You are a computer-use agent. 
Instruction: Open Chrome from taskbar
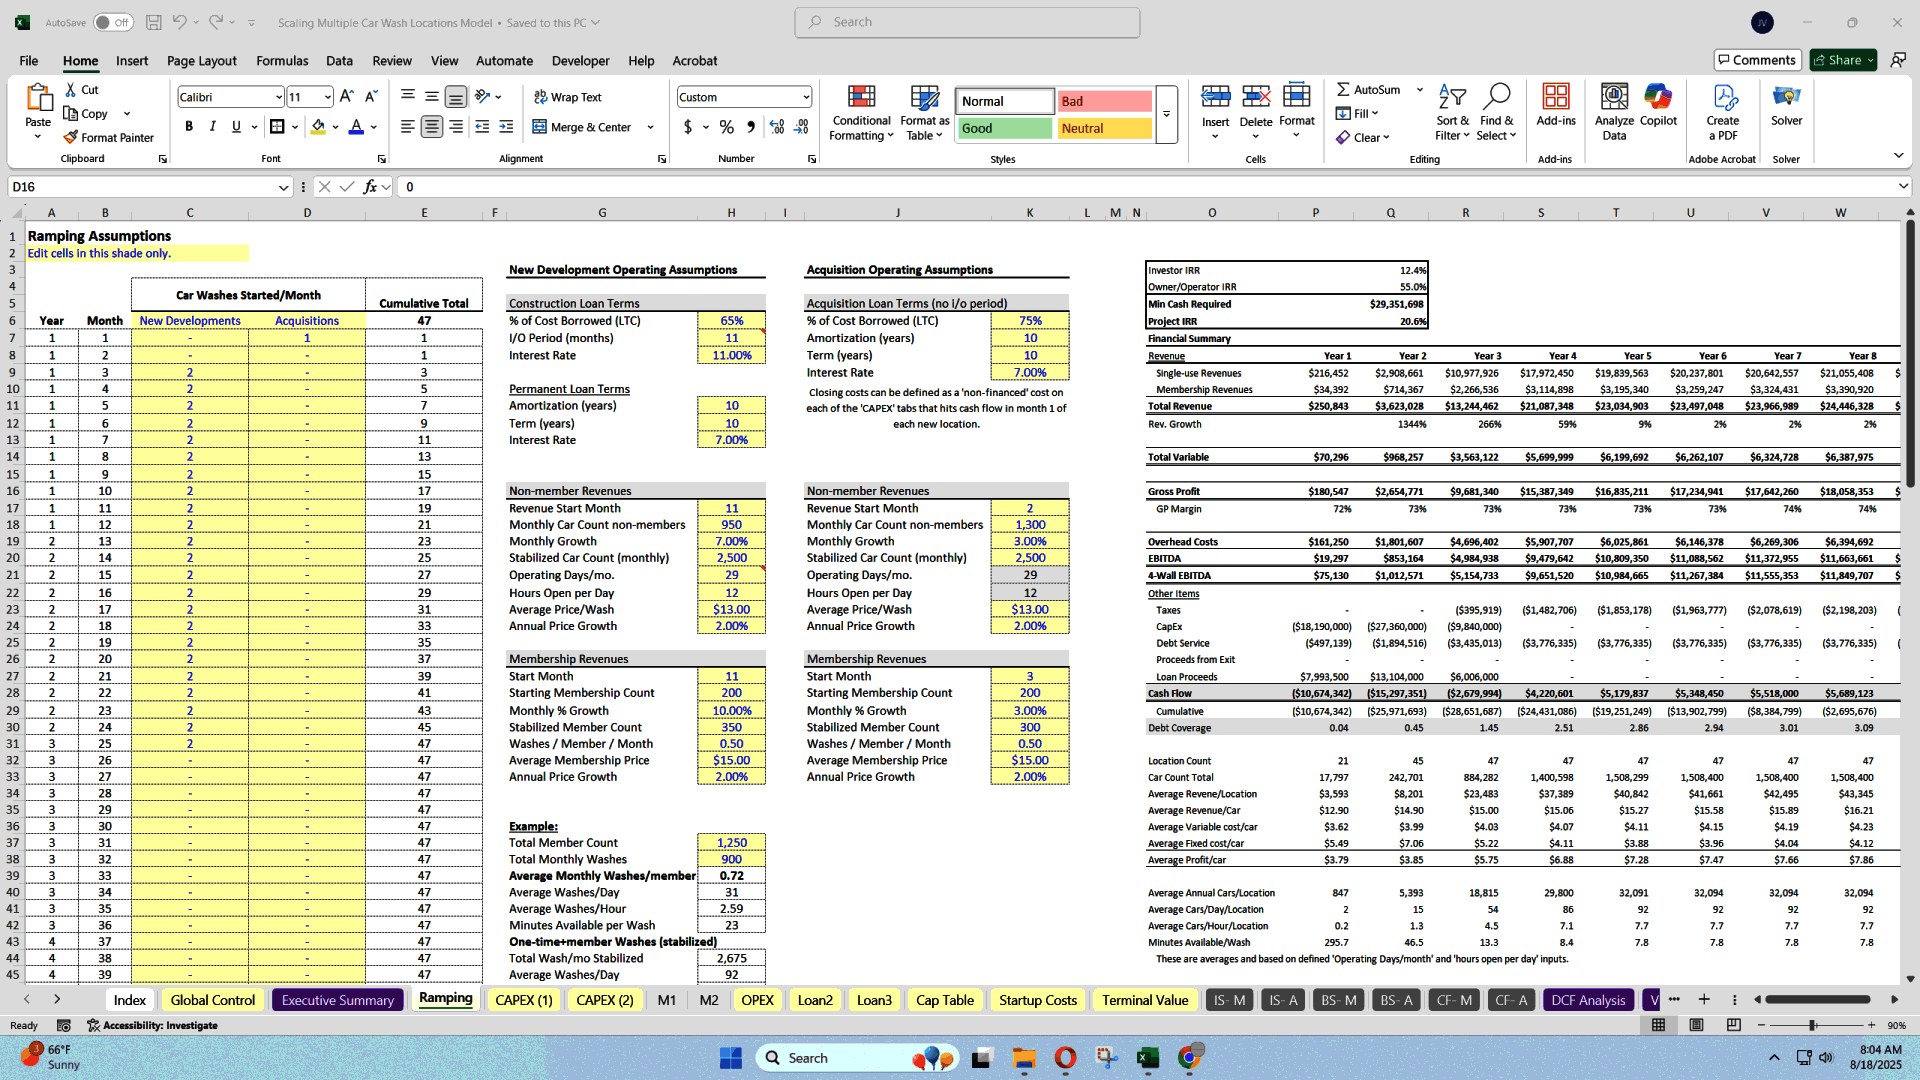[x=1189, y=1058]
